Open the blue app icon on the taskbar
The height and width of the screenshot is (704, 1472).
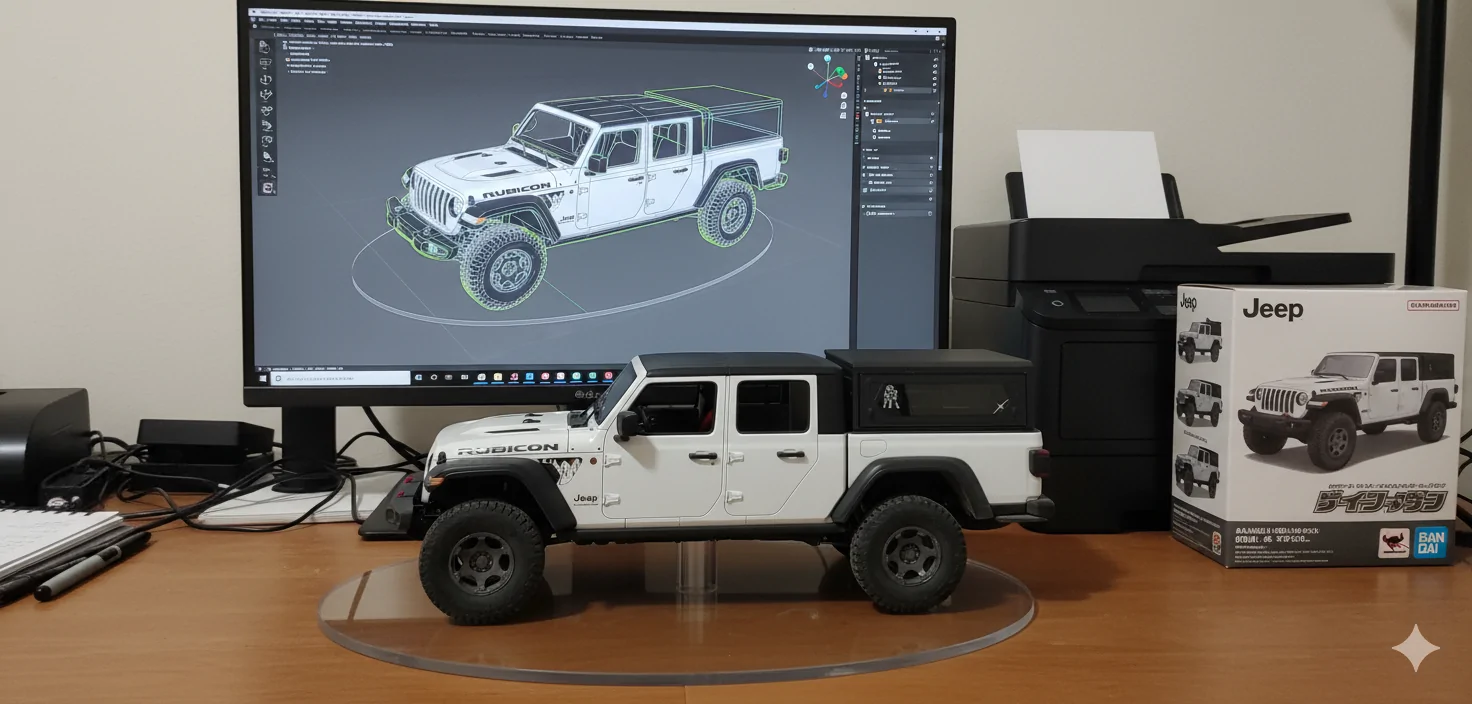529,376
